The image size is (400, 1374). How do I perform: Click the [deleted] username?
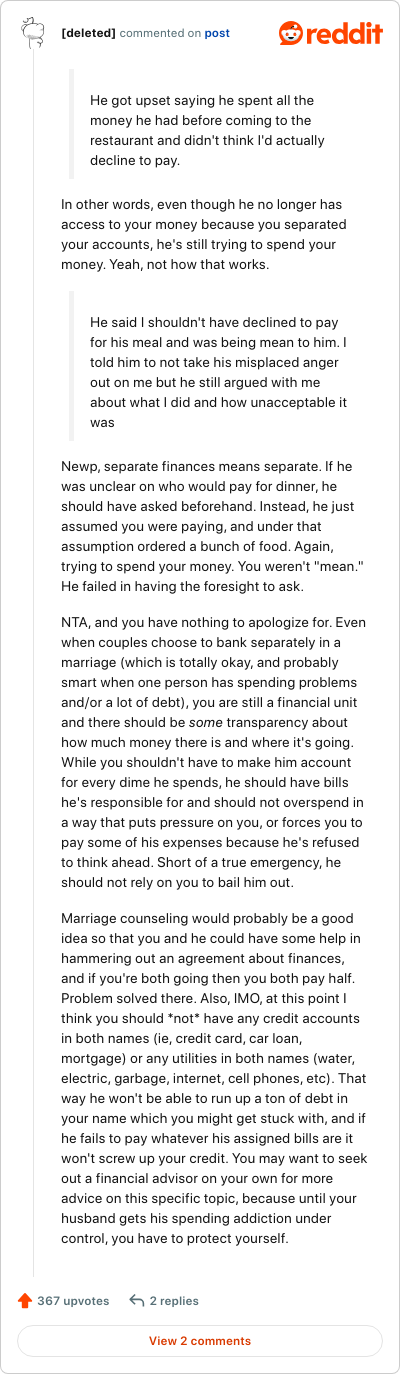(88, 33)
